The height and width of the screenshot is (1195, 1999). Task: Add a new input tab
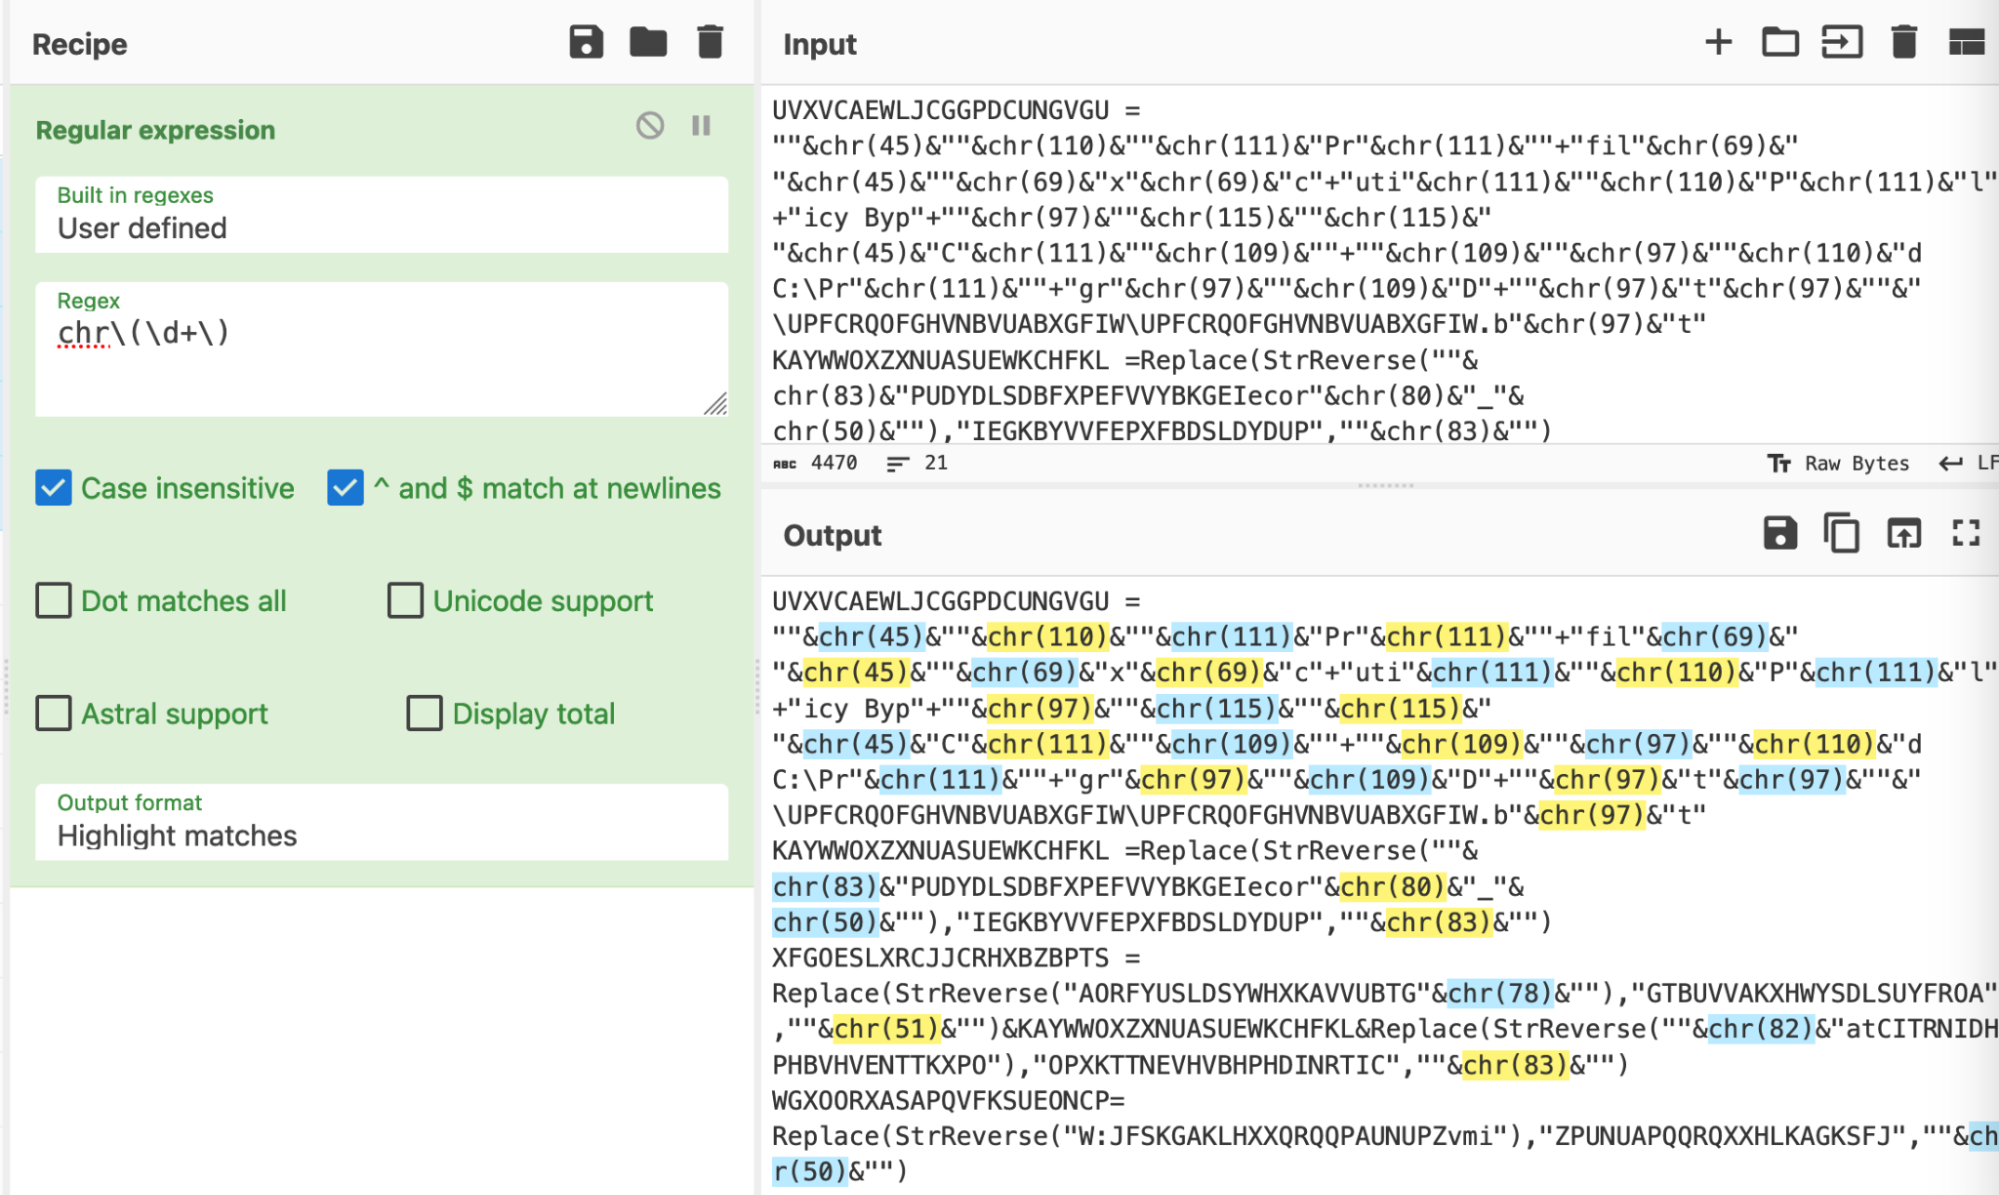pos(1719,42)
